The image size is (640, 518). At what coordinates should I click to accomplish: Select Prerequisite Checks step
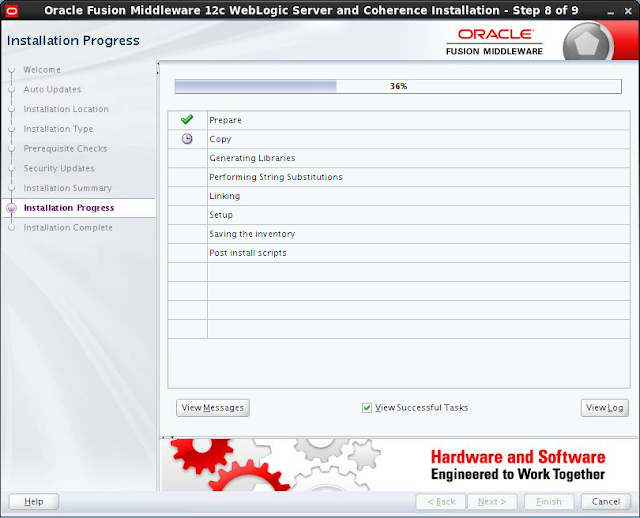(65, 149)
